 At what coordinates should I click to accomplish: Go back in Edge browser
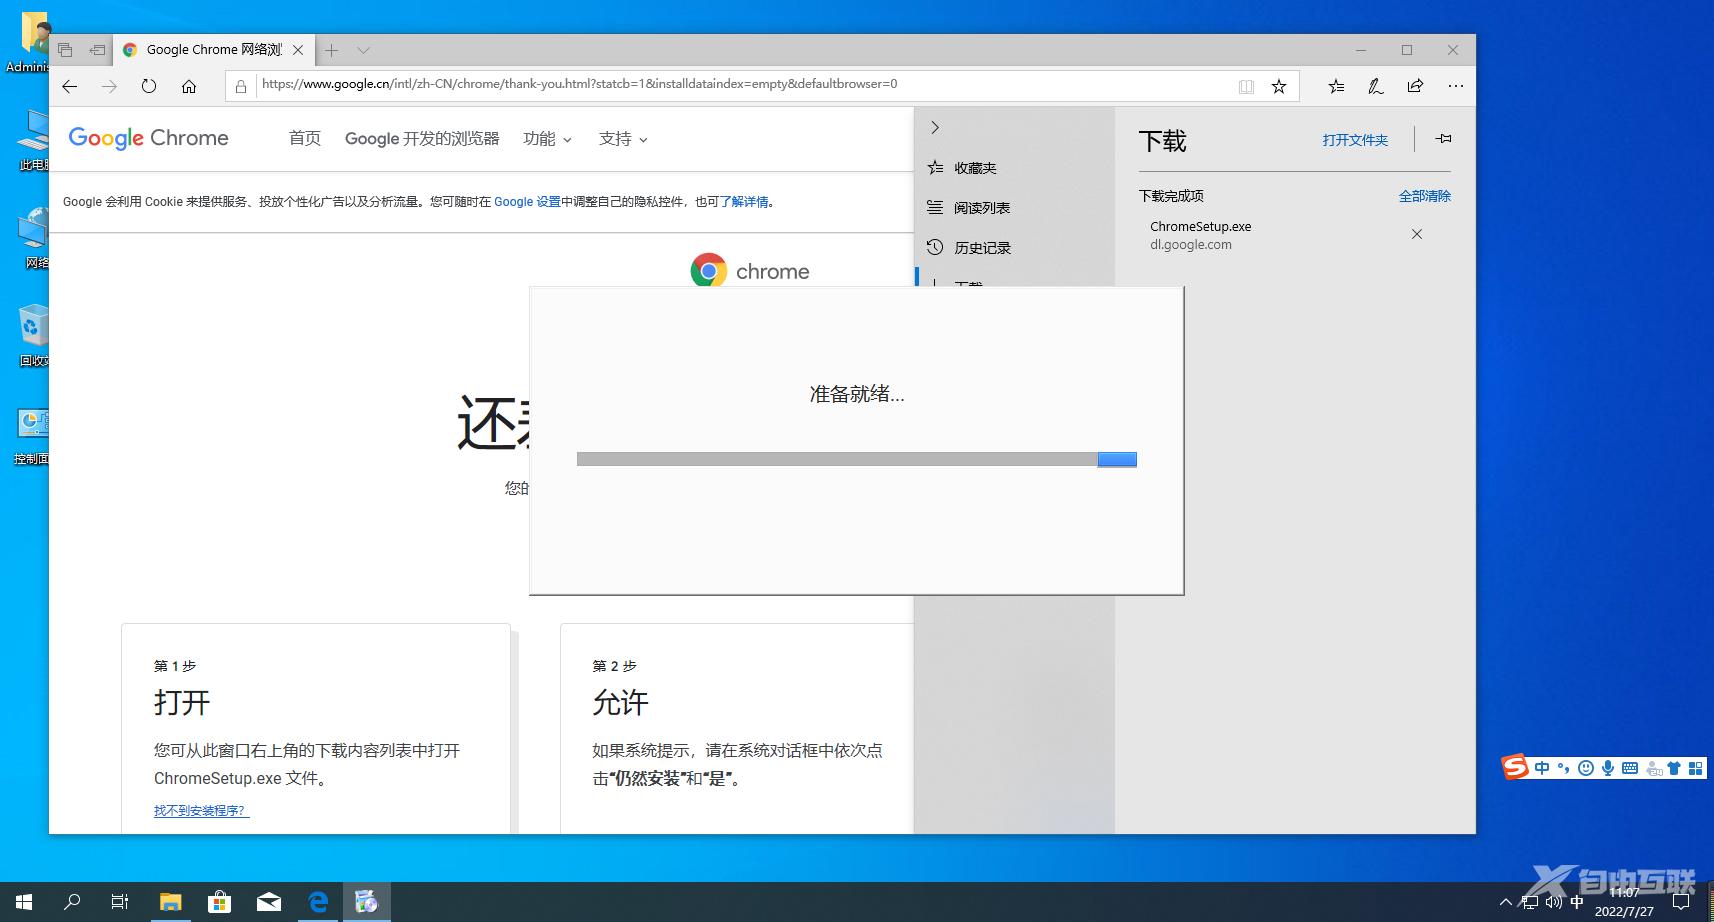(x=69, y=86)
